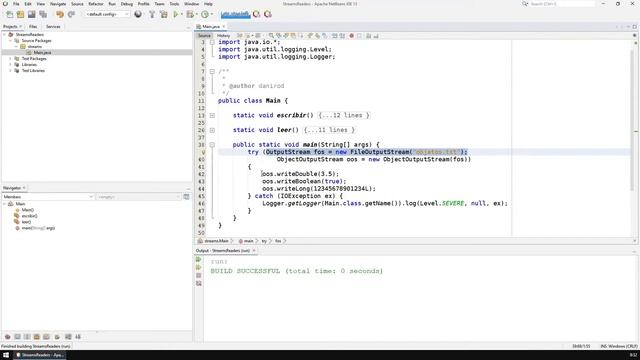The image size is (640, 360).
Task: Click the Build Project hammer icon
Action: click(x=152, y=14)
